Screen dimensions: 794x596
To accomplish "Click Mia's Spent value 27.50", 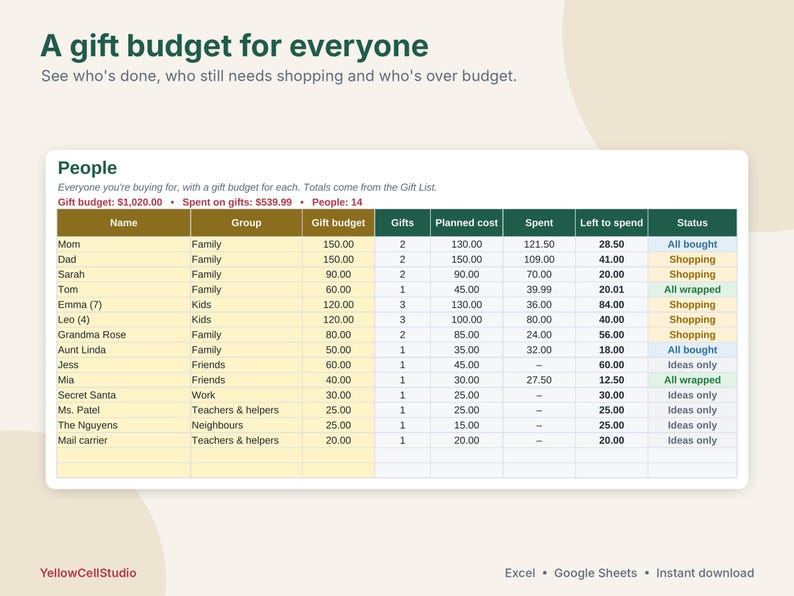I will [x=539, y=380].
